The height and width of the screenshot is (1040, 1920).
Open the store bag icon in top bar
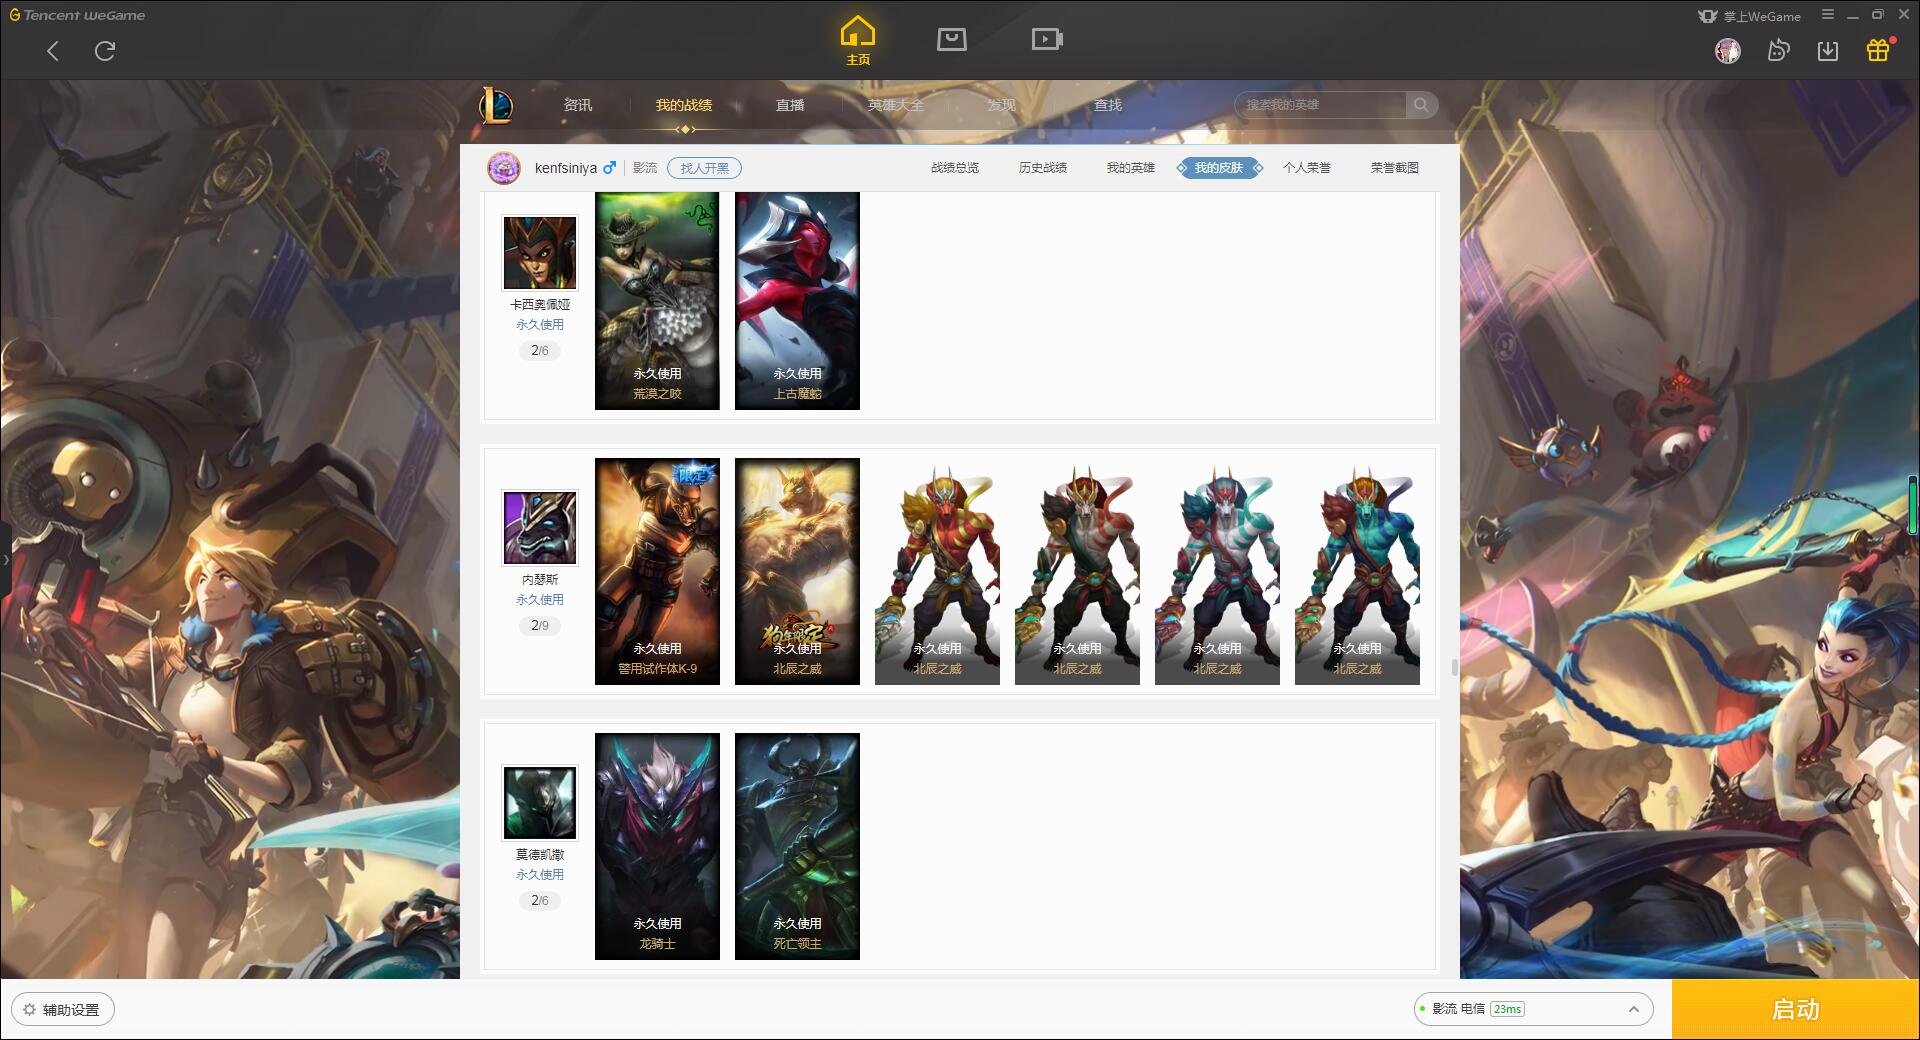[951, 40]
